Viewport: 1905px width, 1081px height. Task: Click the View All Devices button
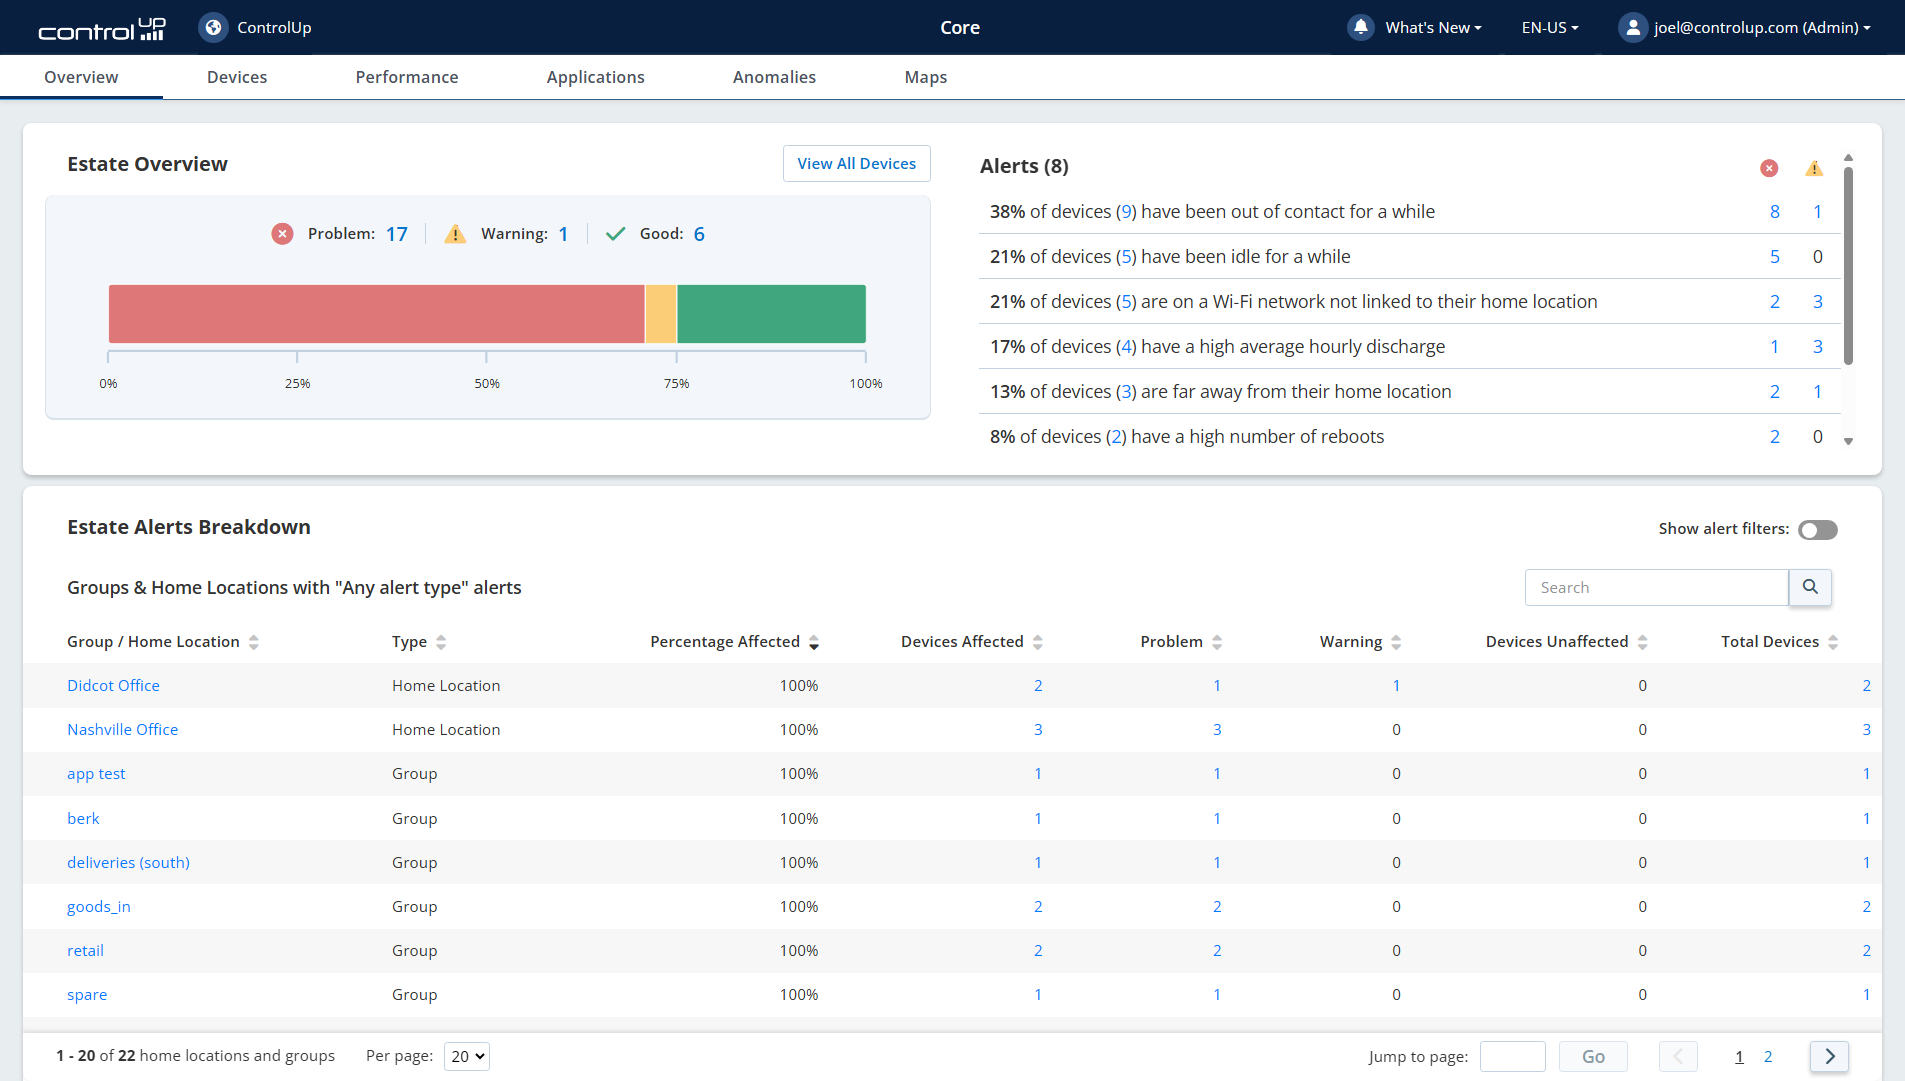(x=856, y=164)
